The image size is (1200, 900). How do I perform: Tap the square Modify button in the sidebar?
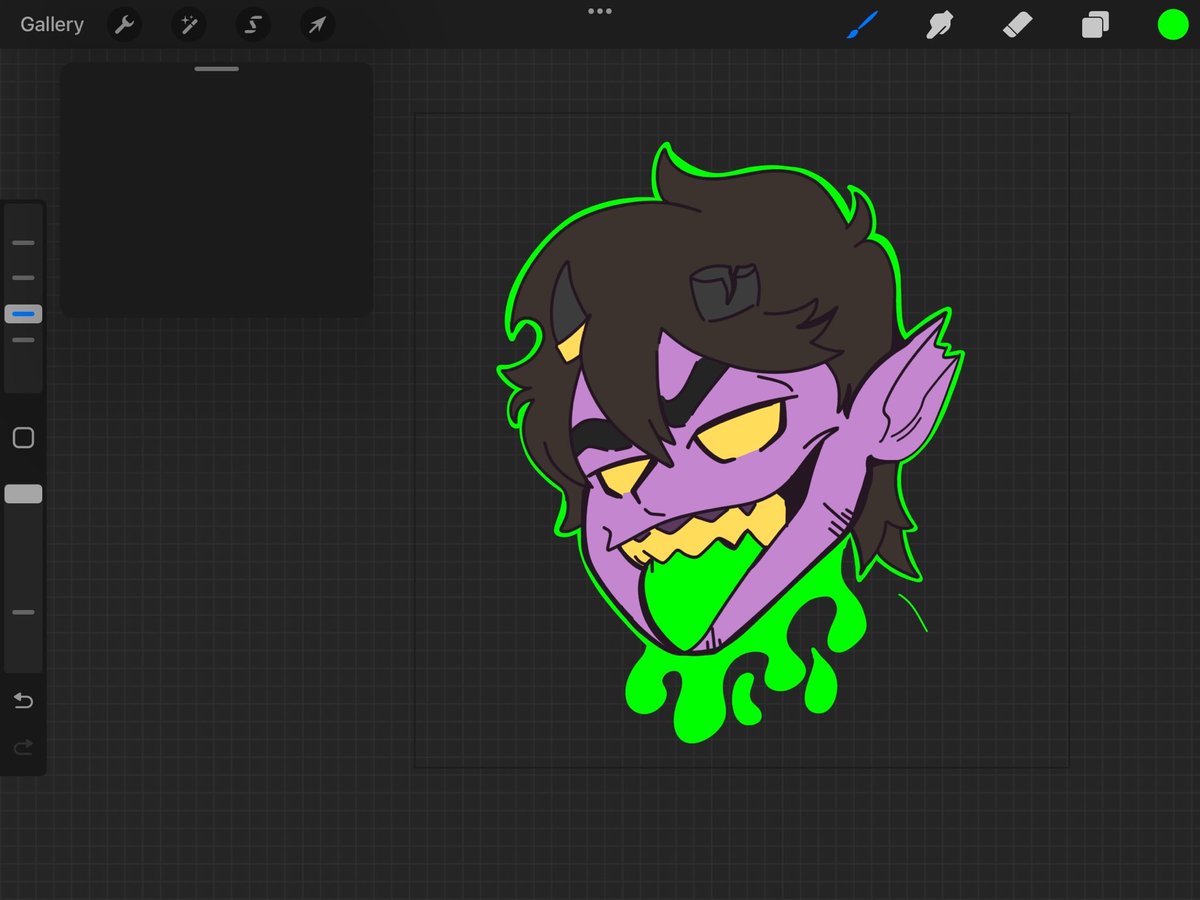click(24, 438)
